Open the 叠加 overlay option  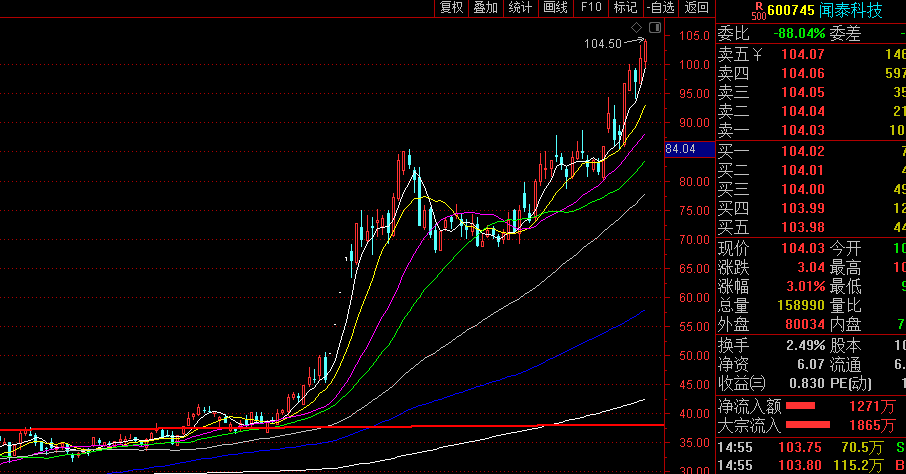coord(485,8)
